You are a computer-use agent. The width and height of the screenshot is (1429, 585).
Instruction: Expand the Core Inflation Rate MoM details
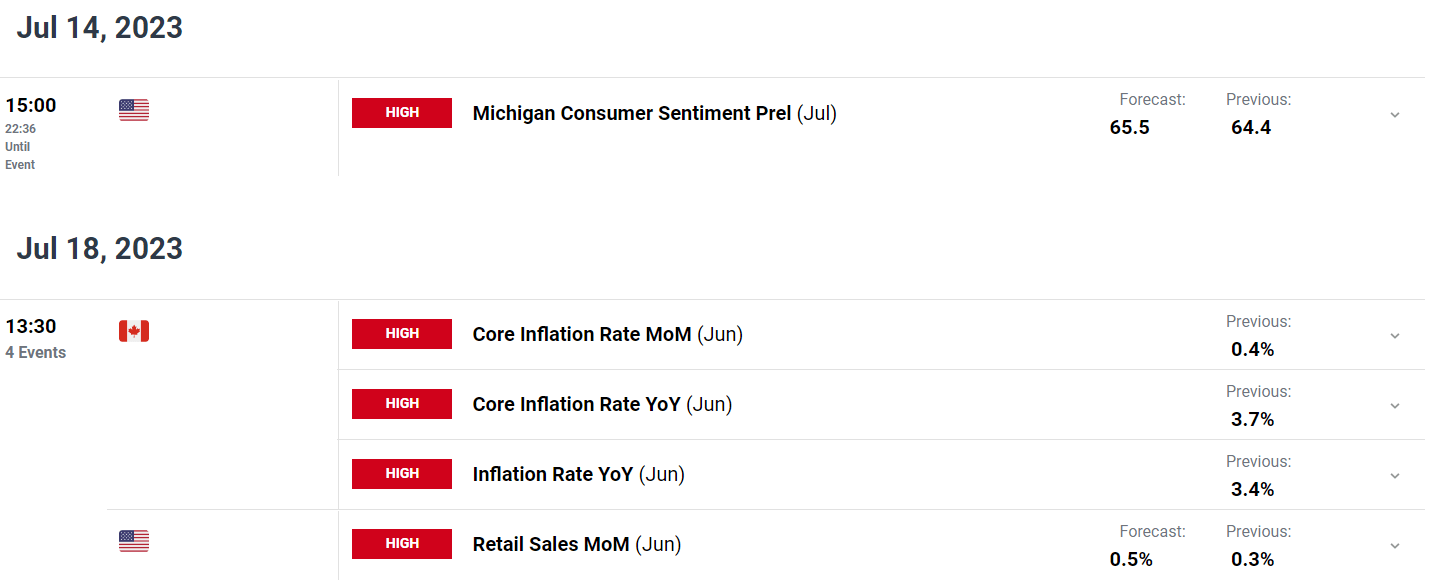tap(1395, 336)
